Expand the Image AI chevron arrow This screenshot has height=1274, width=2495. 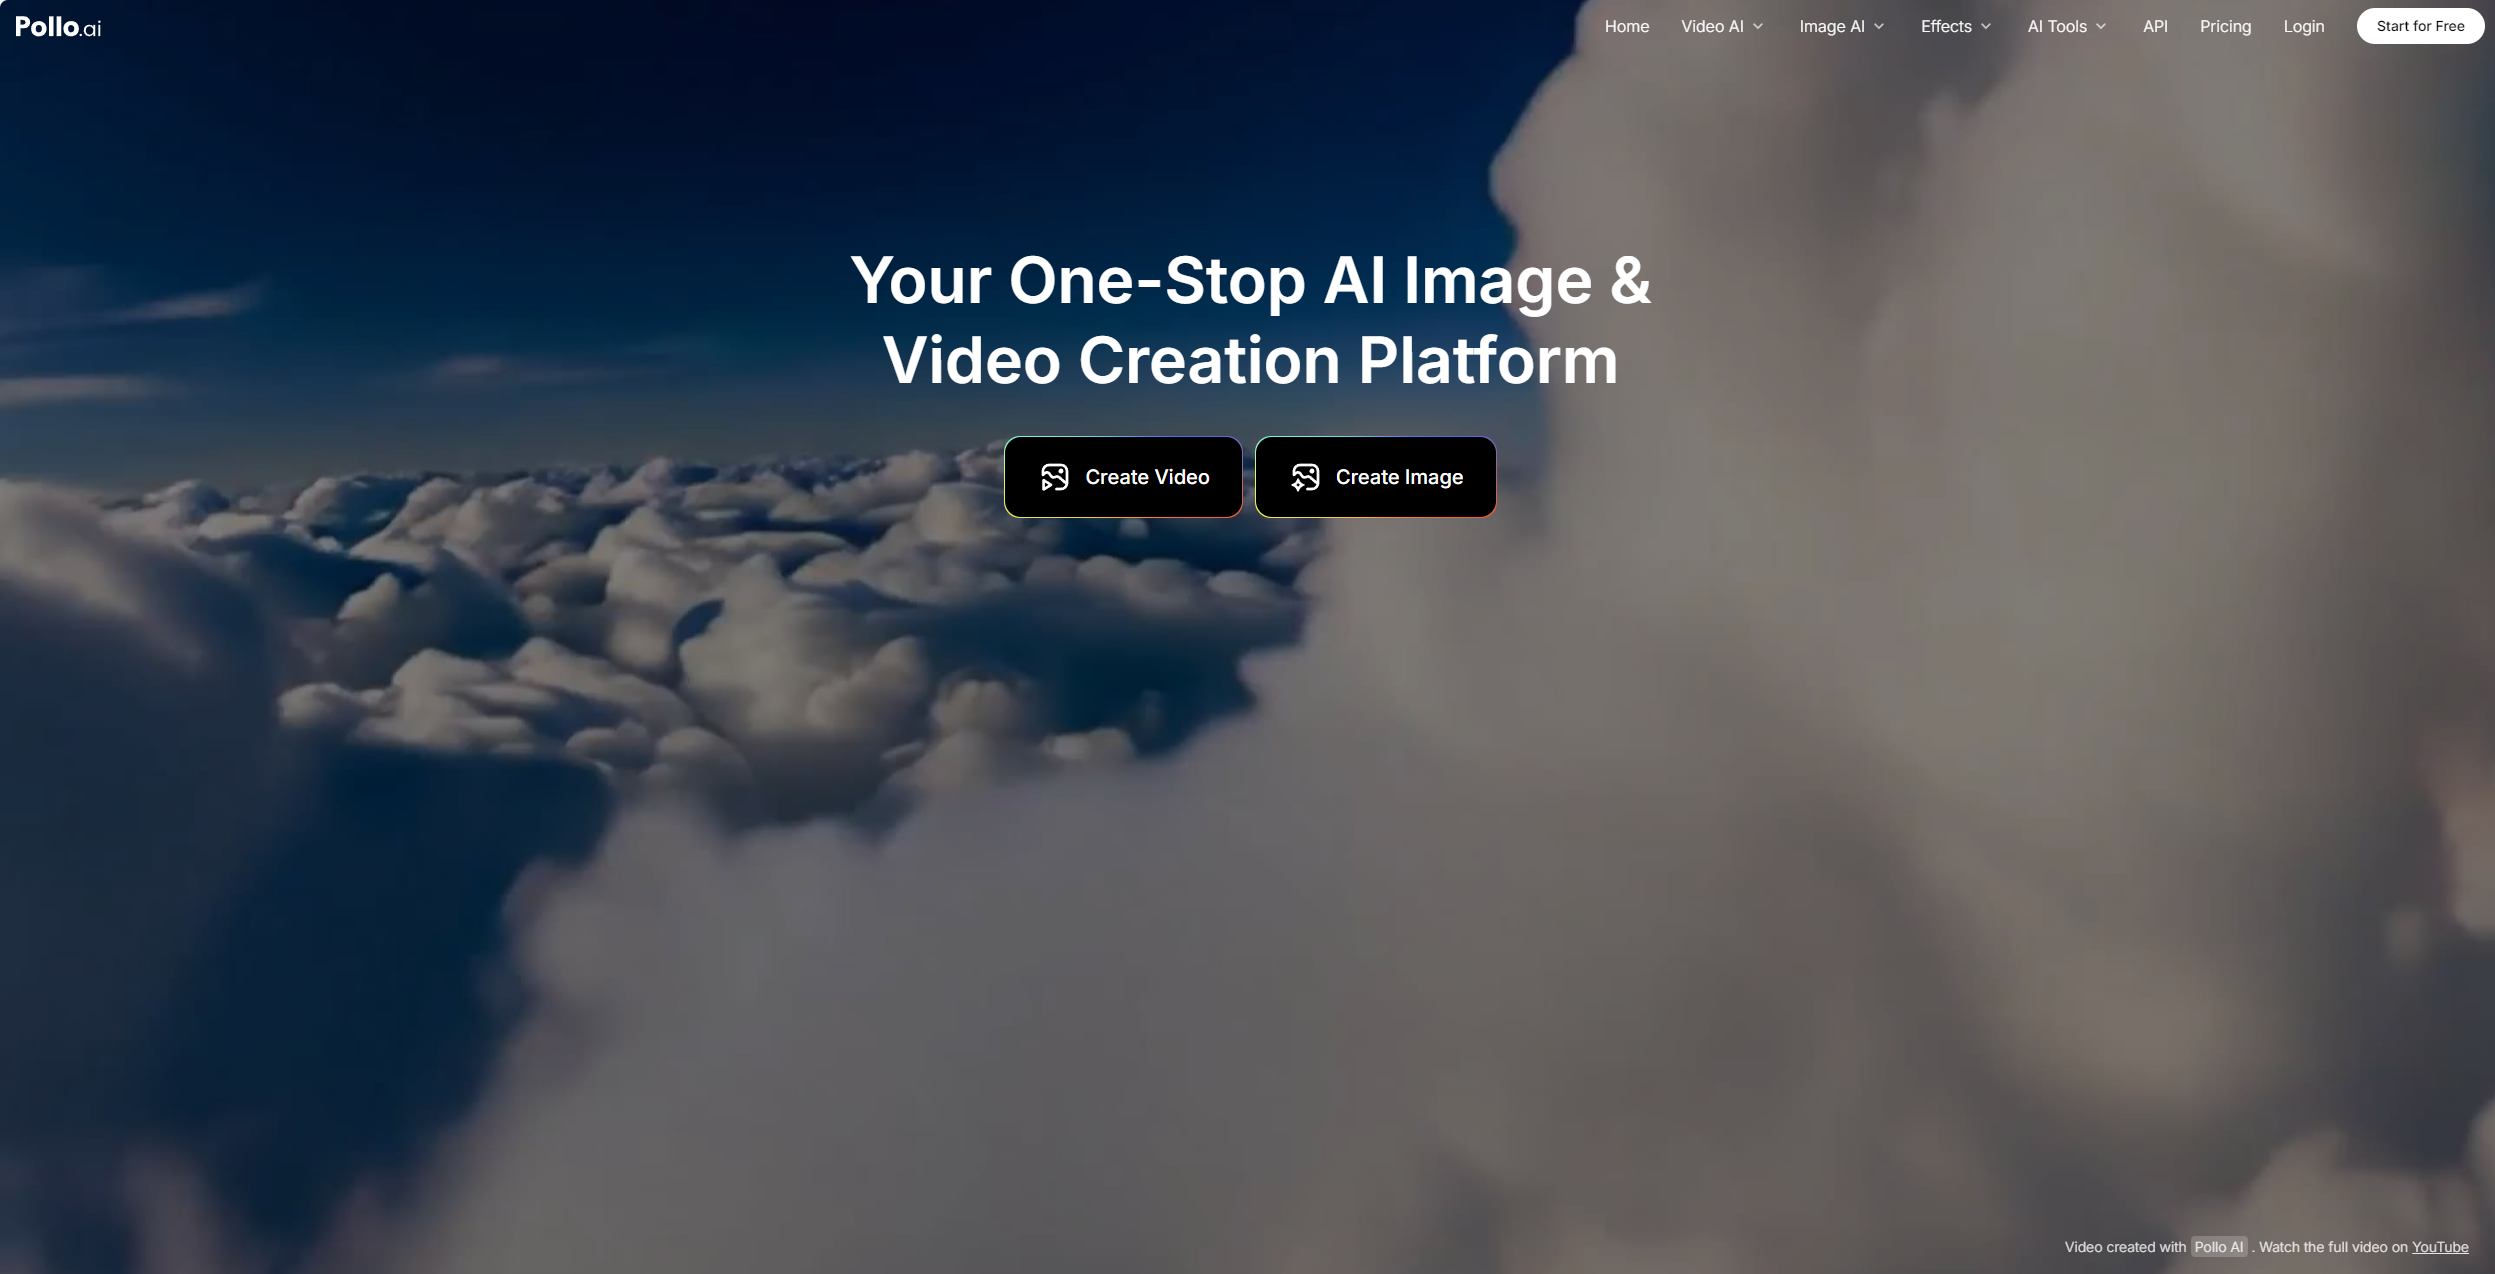(1879, 27)
